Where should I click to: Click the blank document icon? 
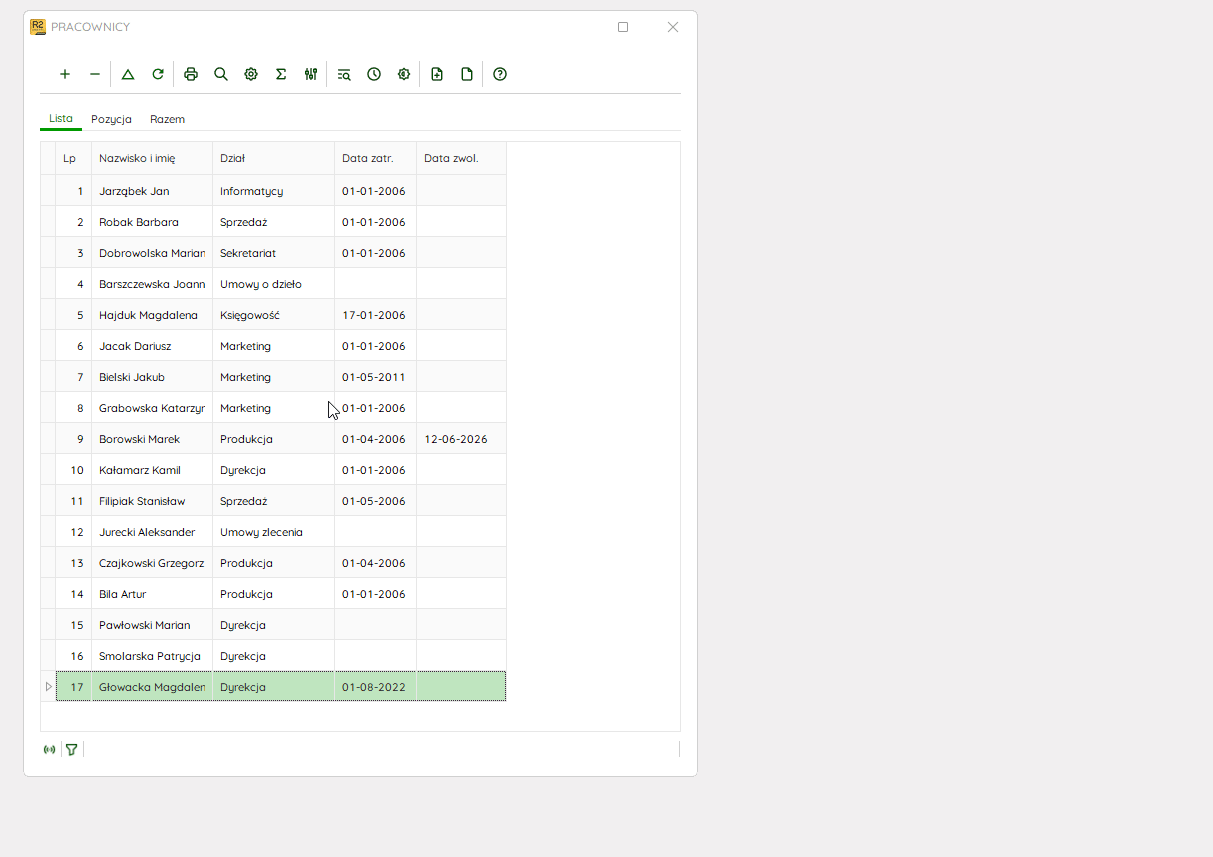coord(467,74)
